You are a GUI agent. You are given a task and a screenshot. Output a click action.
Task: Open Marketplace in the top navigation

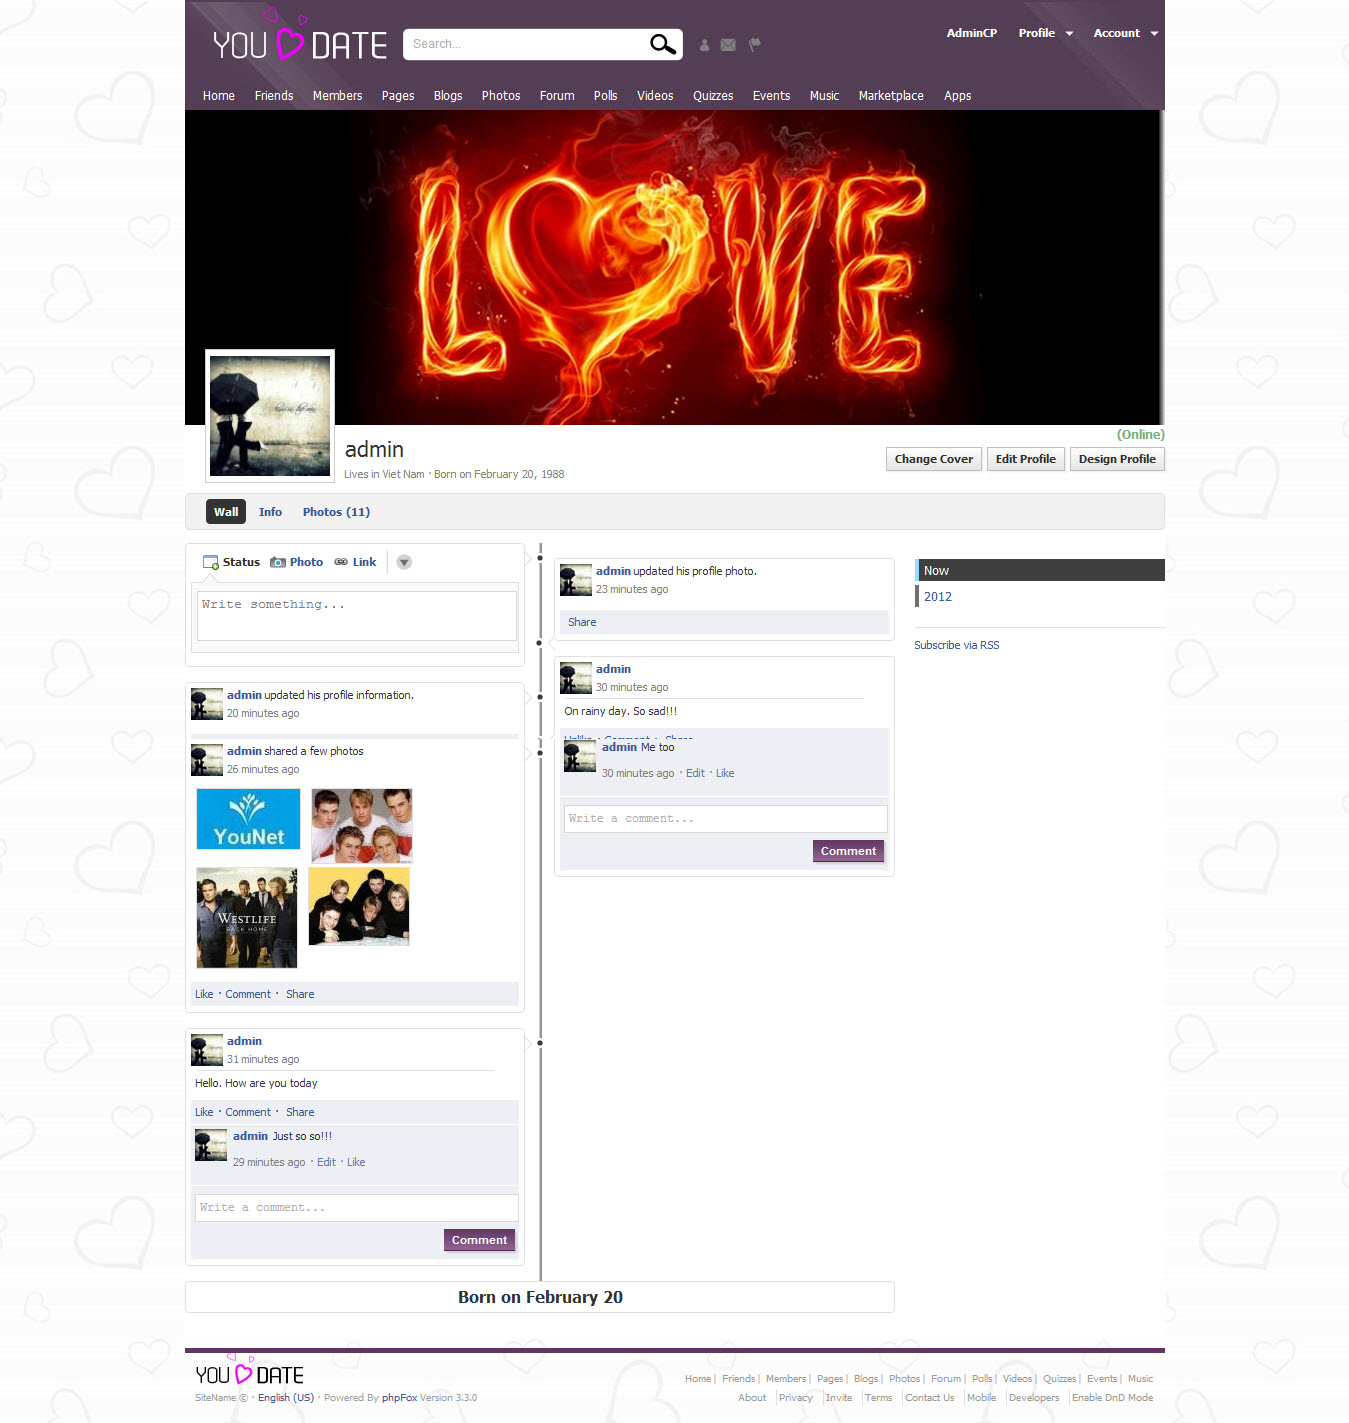click(x=891, y=96)
